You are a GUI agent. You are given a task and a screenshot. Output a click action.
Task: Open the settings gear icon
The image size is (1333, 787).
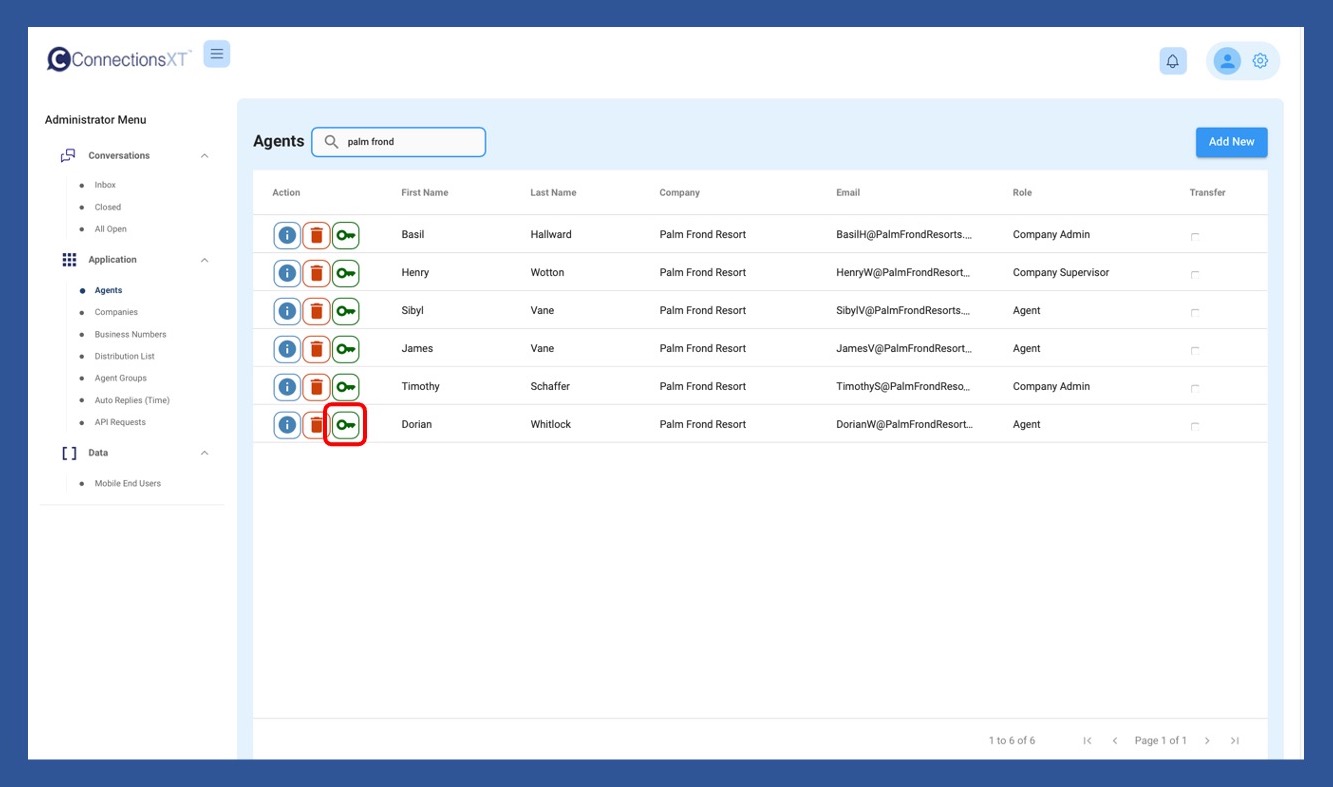(x=1260, y=61)
